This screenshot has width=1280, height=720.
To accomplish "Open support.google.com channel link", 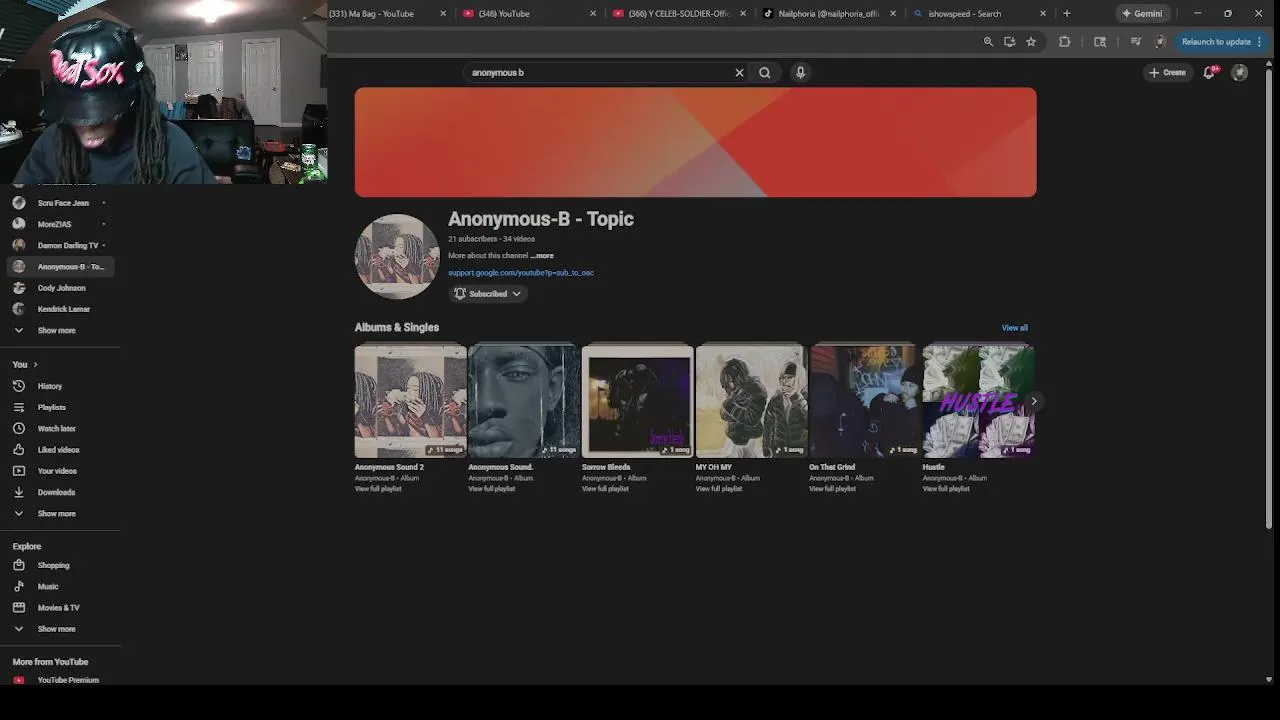I will (x=521, y=273).
